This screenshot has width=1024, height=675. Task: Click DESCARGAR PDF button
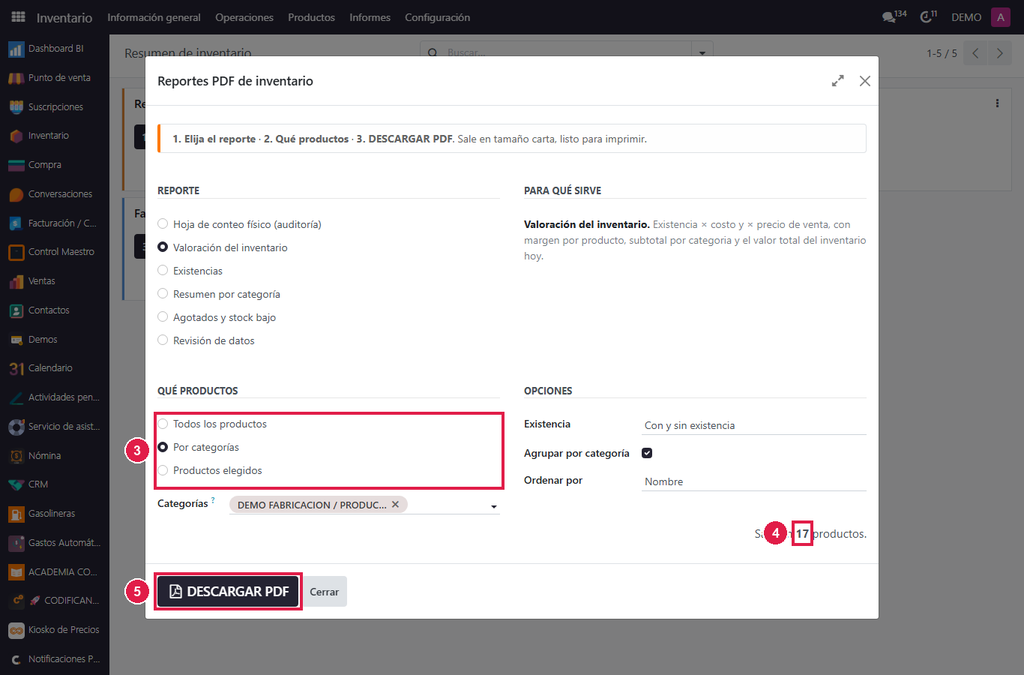click(229, 591)
